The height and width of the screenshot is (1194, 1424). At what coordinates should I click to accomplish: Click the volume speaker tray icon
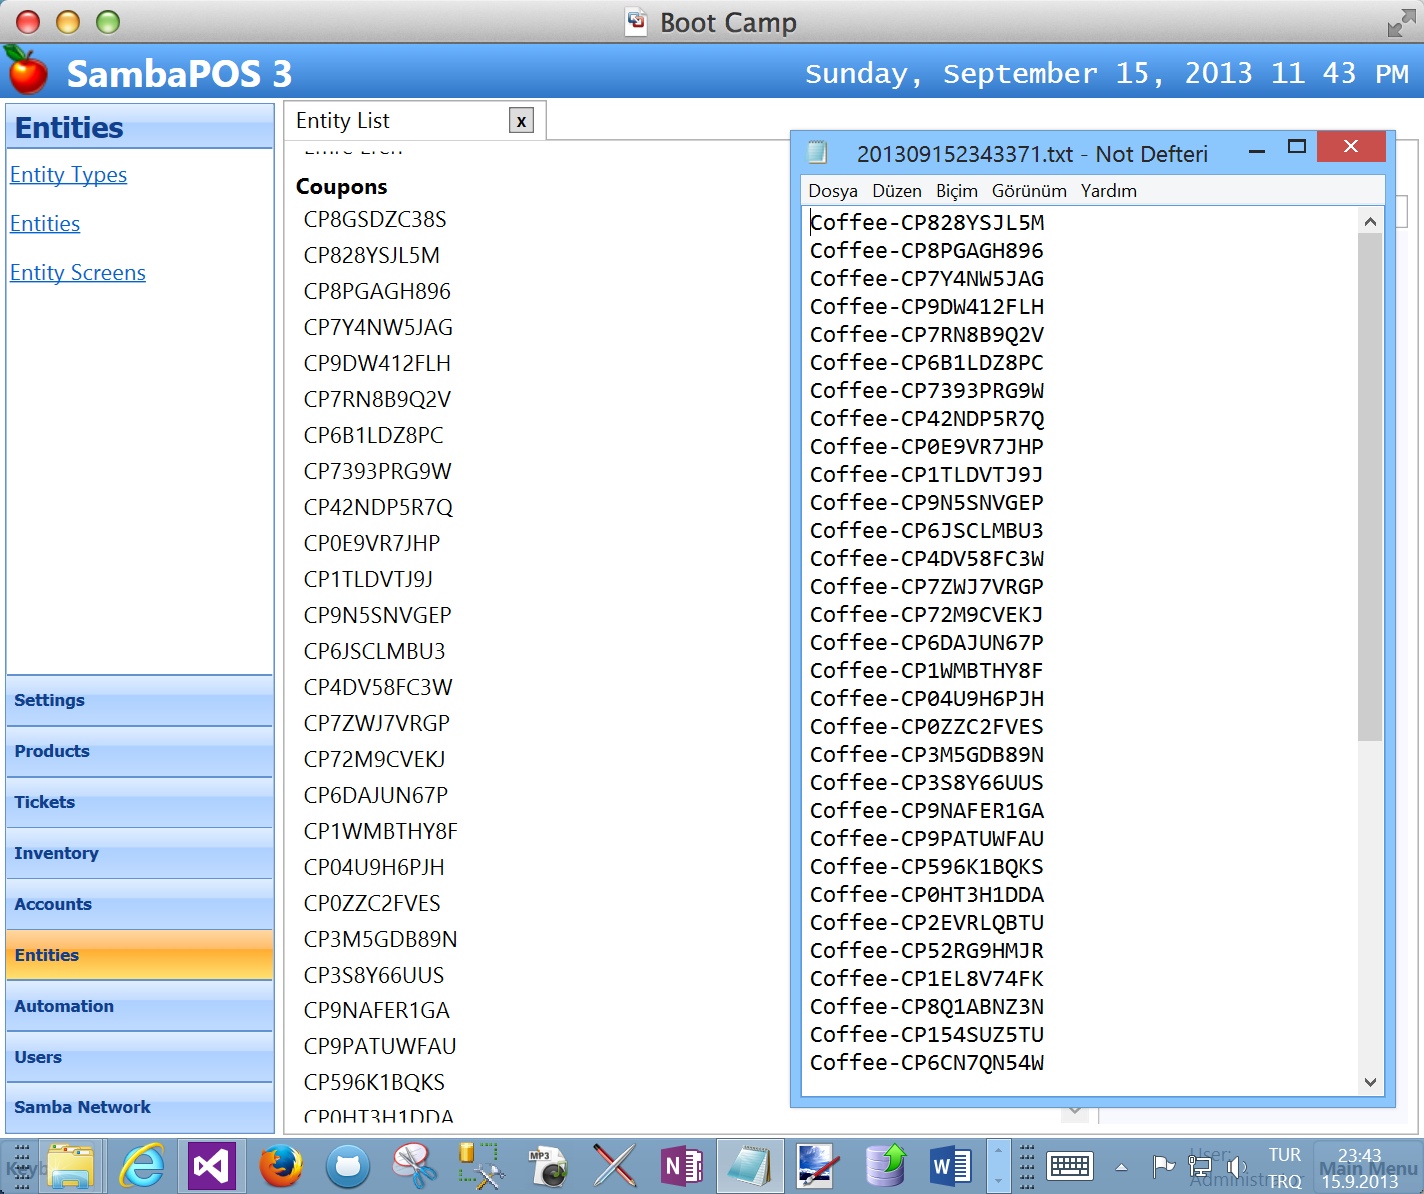pos(1236,1166)
